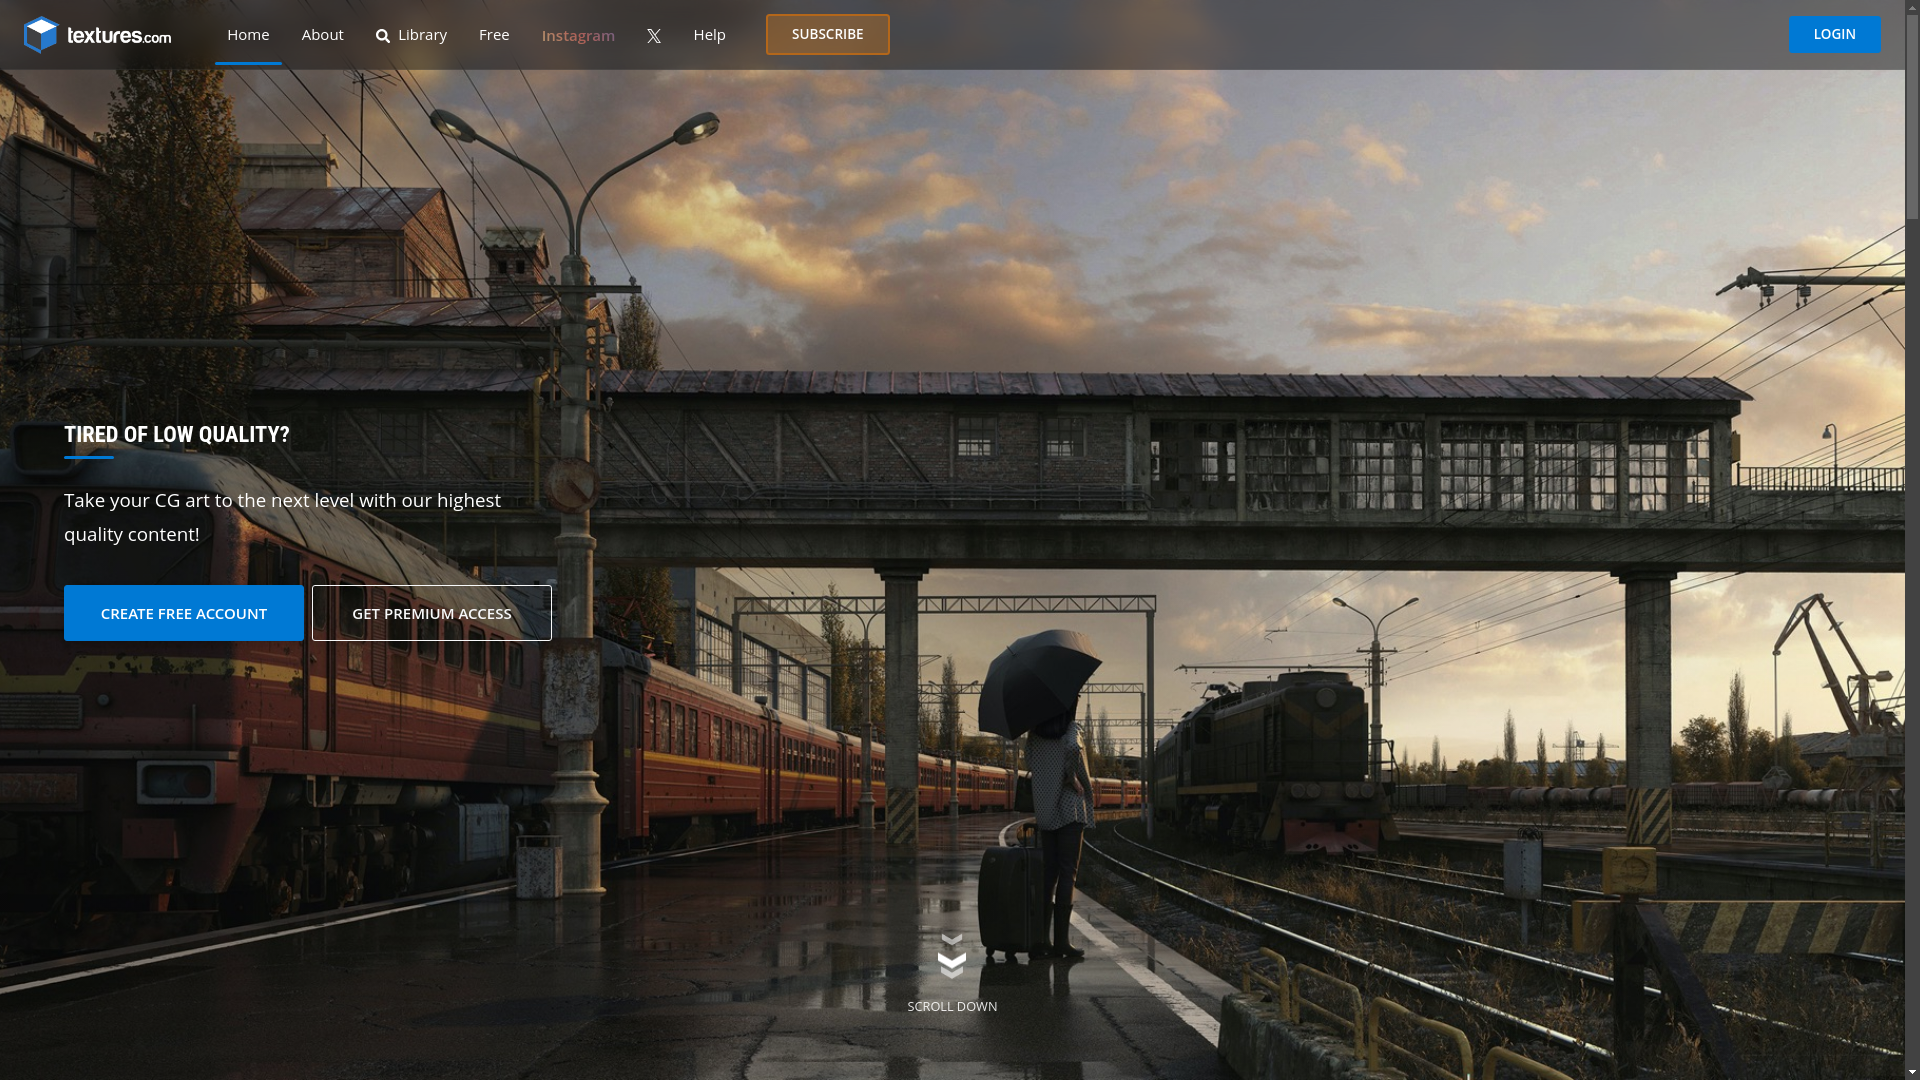
Task: Click CREATE FREE ACCOUNT button
Action: (x=184, y=613)
